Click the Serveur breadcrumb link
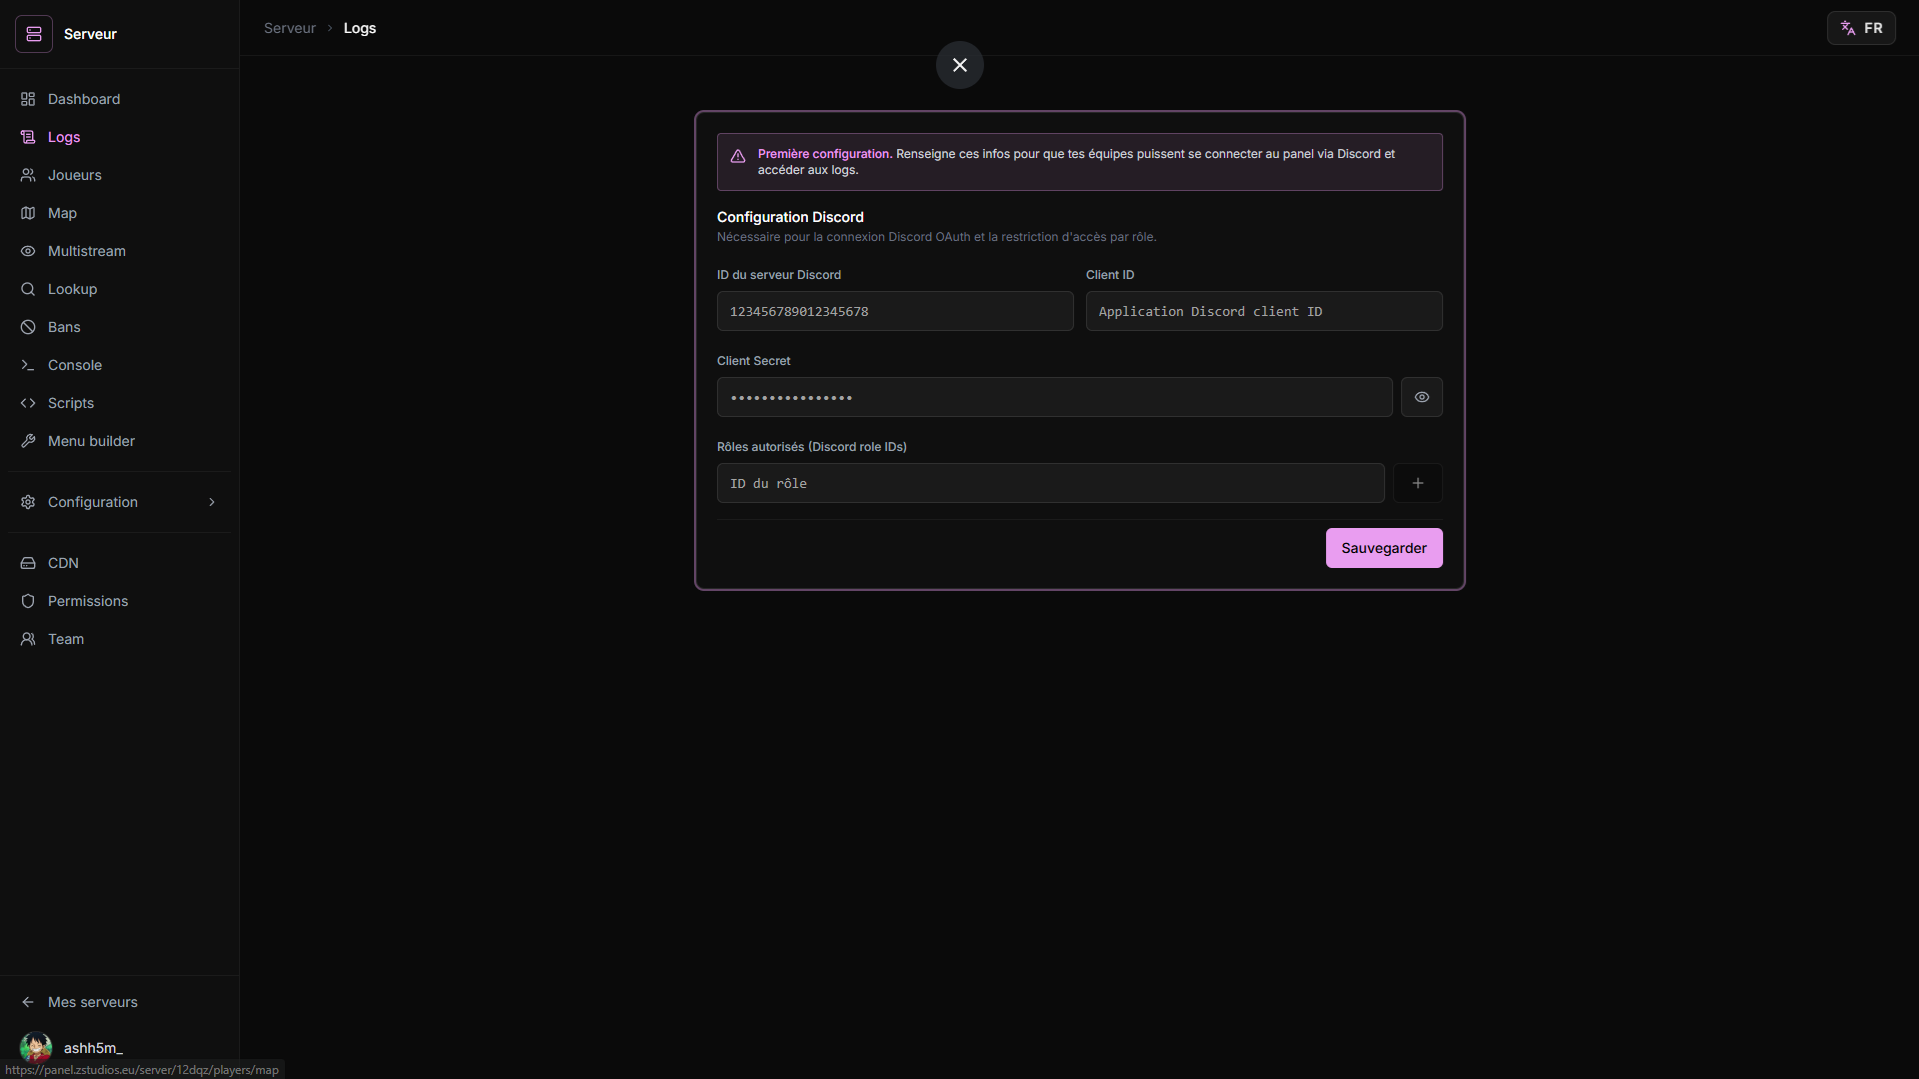1919x1079 pixels. (x=290, y=28)
